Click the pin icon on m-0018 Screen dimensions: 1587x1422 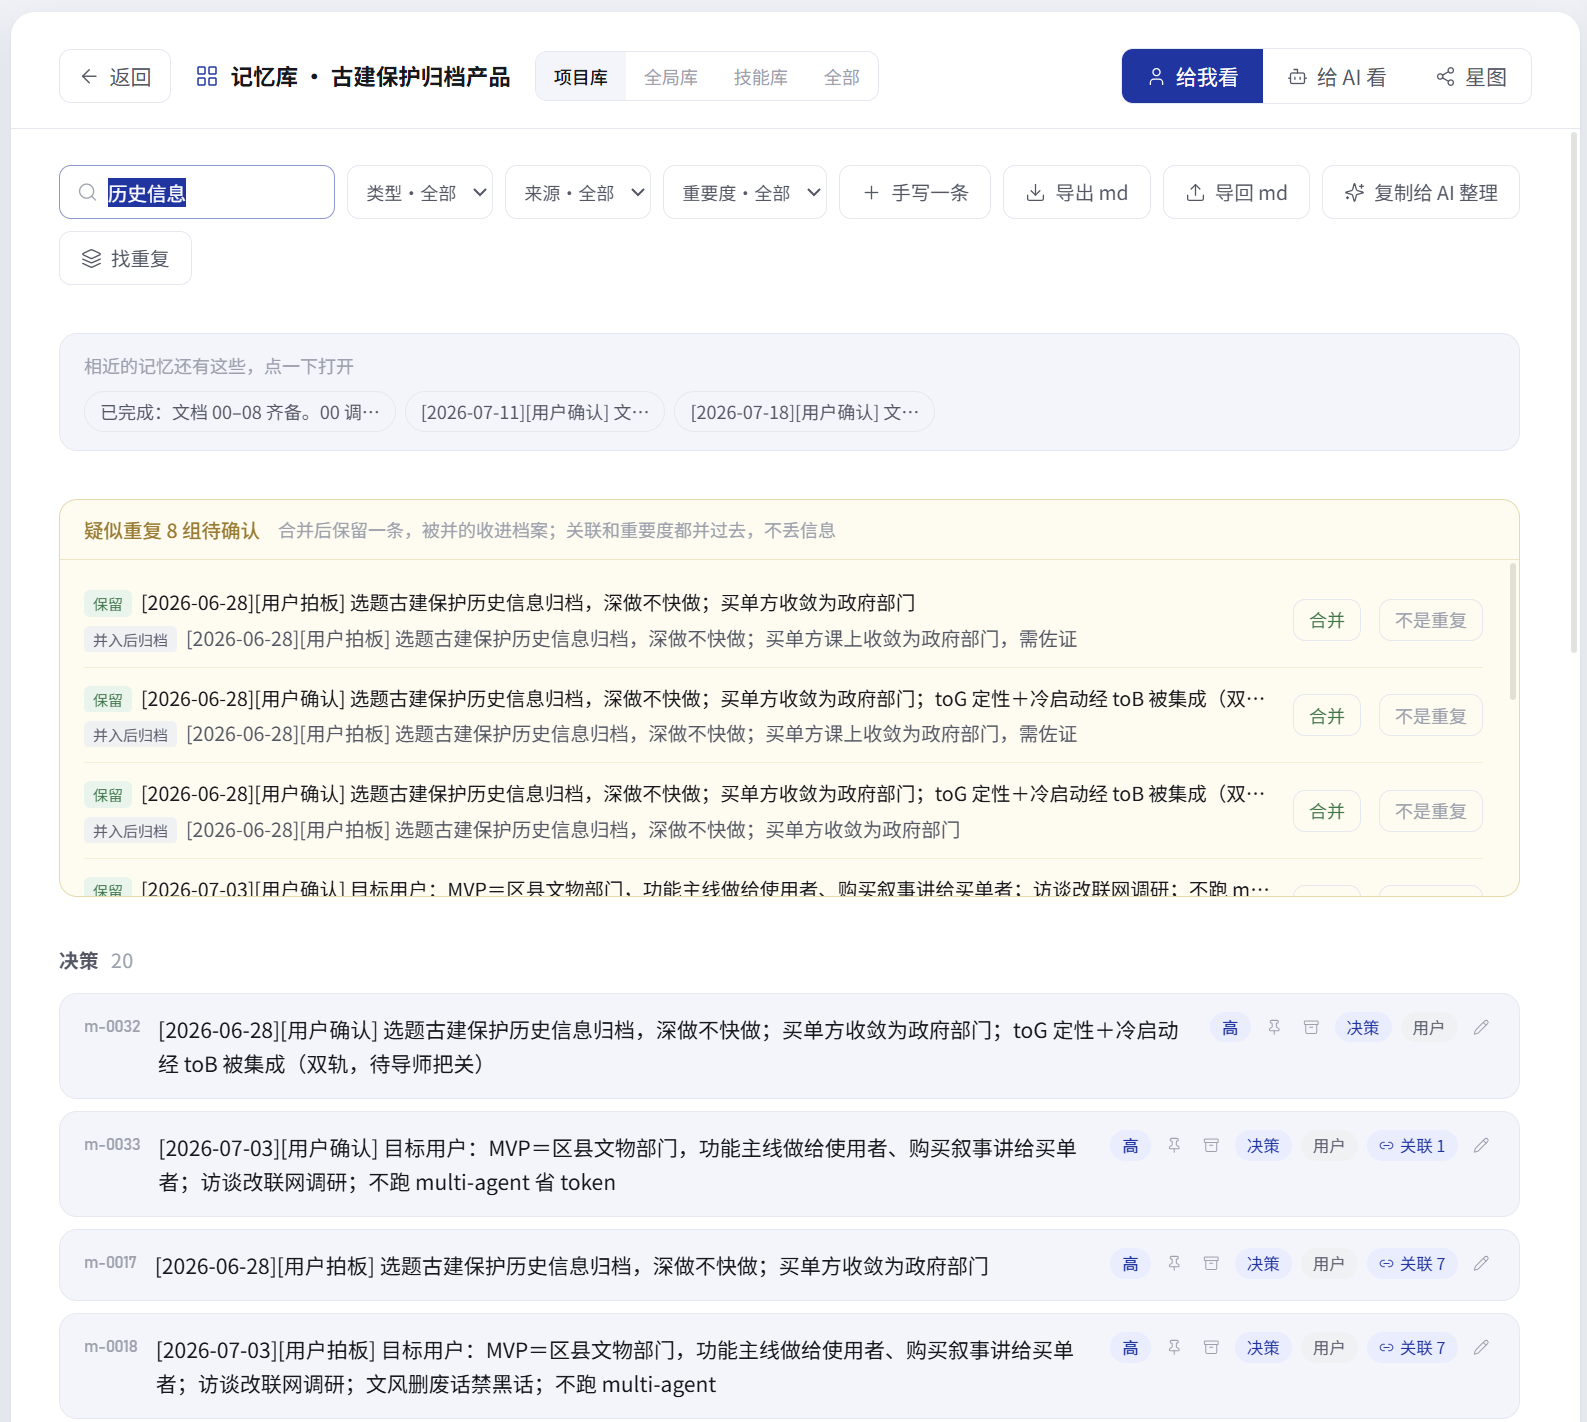pyautogui.click(x=1174, y=1348)
